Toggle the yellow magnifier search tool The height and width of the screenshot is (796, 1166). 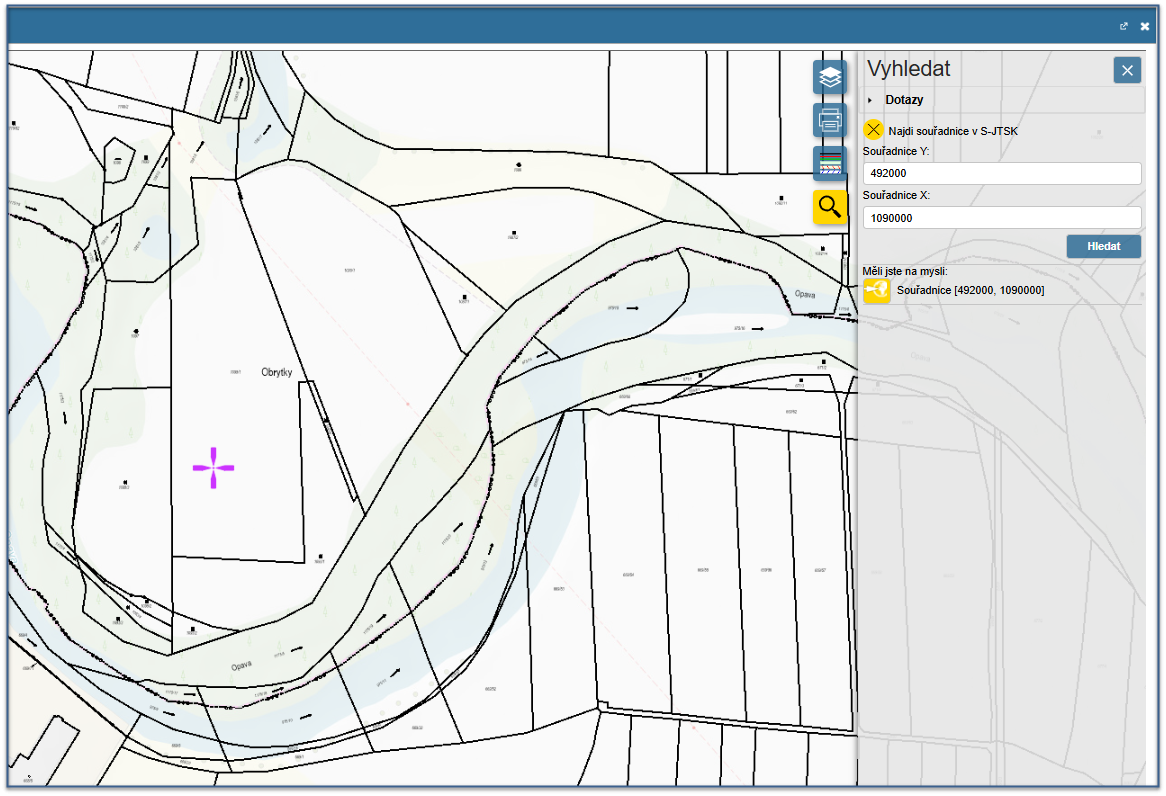pyautogui.click(x=829, y=207)
